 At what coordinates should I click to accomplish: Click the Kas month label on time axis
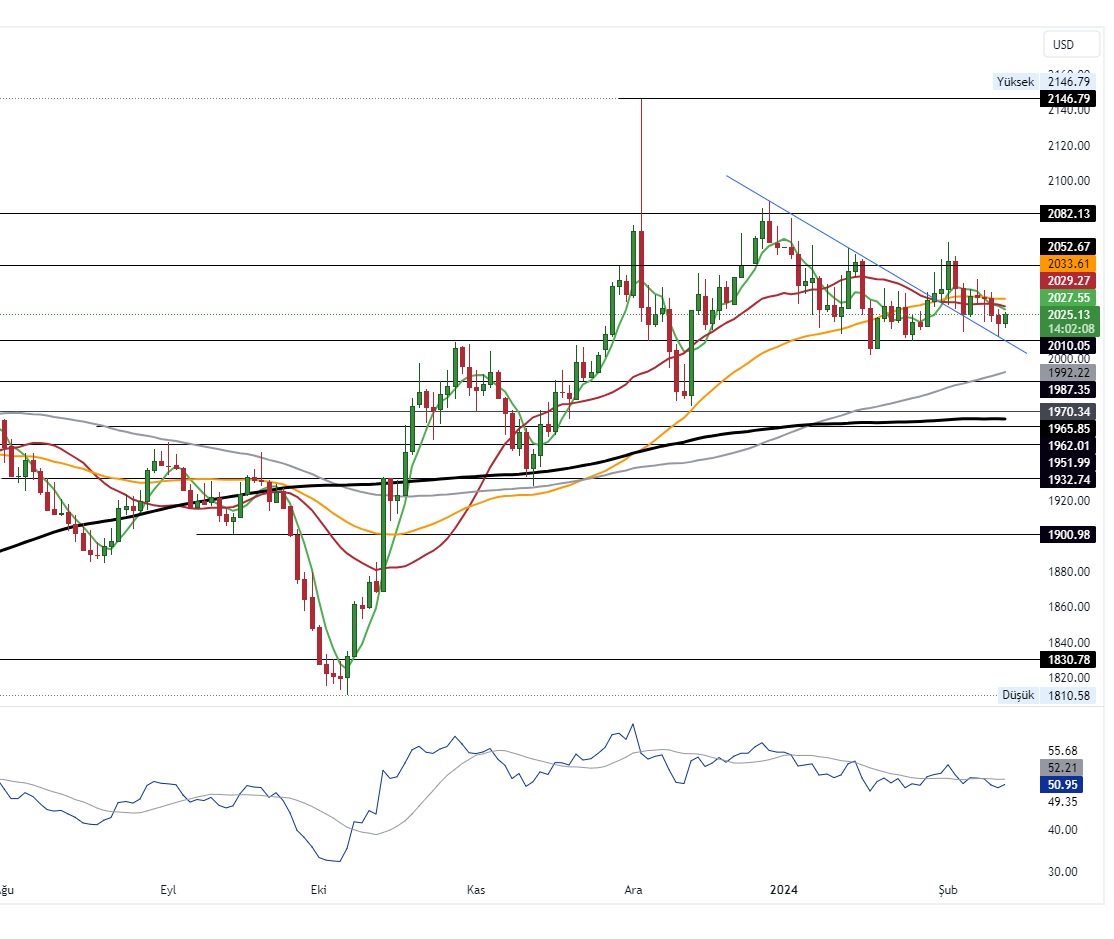coord(476,890)
